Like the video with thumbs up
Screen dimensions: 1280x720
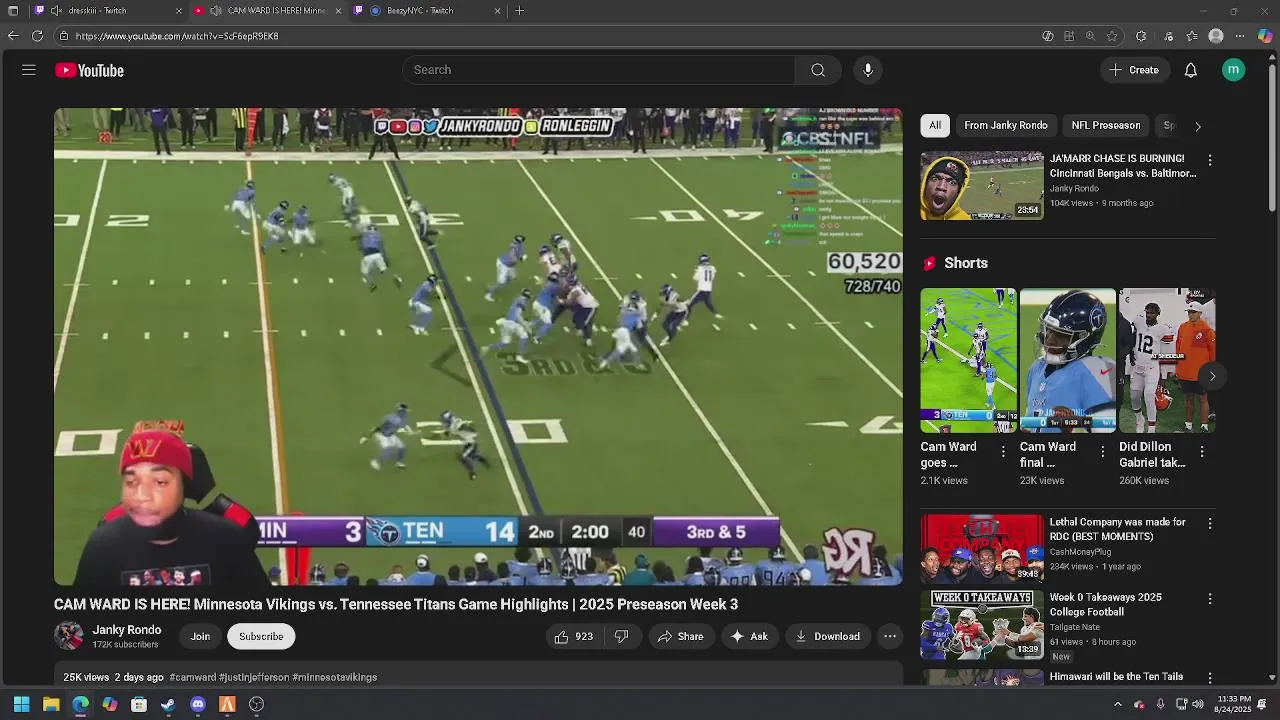click(x=574, y=636)
